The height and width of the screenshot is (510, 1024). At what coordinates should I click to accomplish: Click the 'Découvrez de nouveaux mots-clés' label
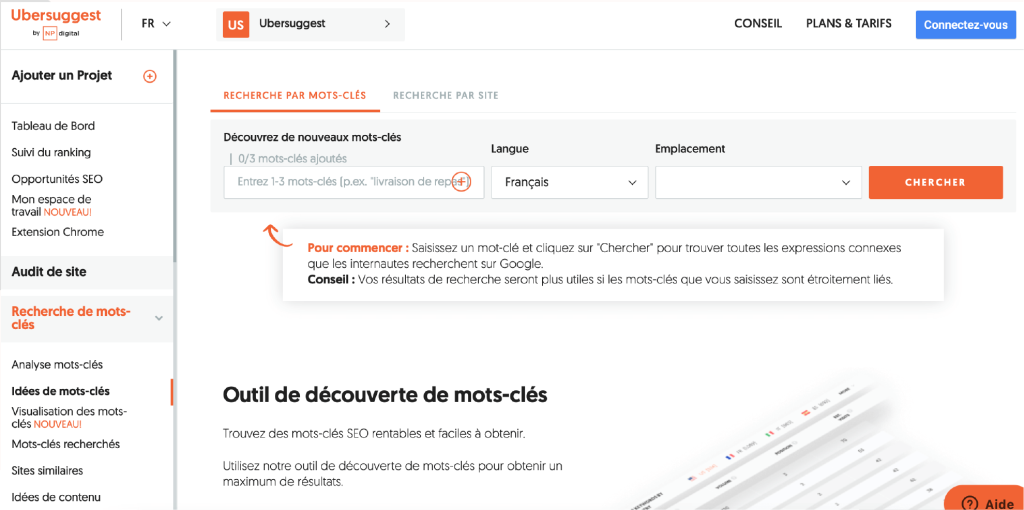[312, 137]
